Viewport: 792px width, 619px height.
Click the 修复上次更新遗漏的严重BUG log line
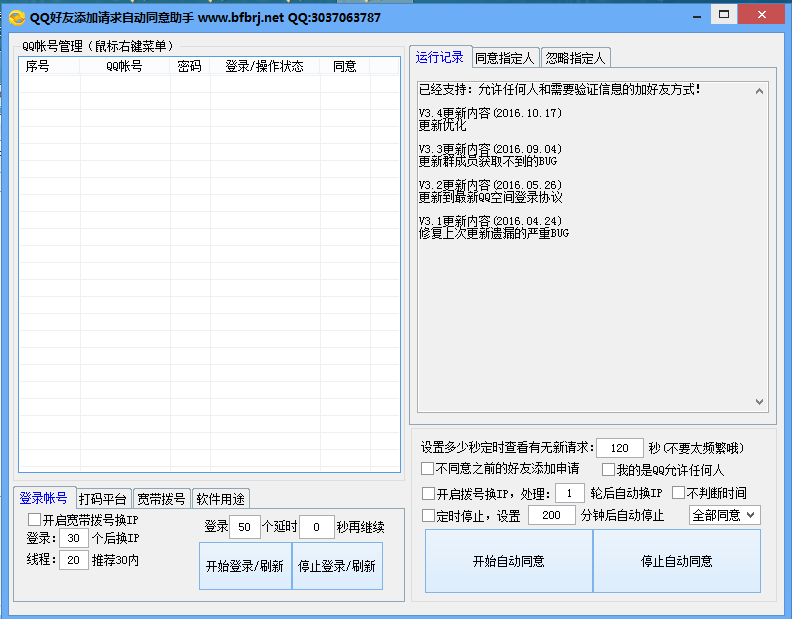[x=494, y=233]
